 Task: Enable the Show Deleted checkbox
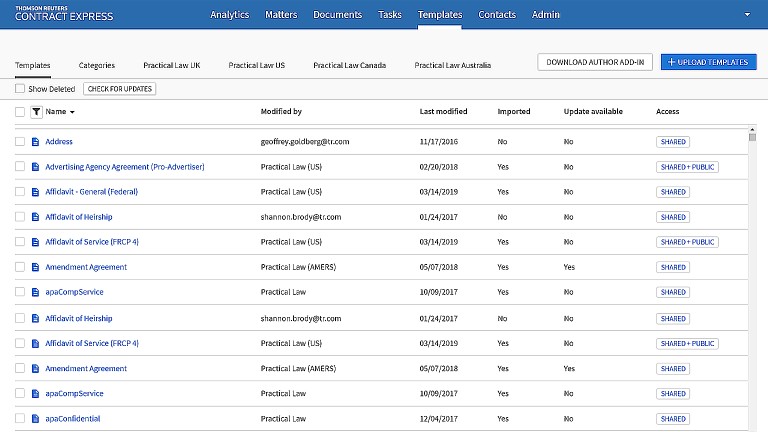(x=20, y=89)
